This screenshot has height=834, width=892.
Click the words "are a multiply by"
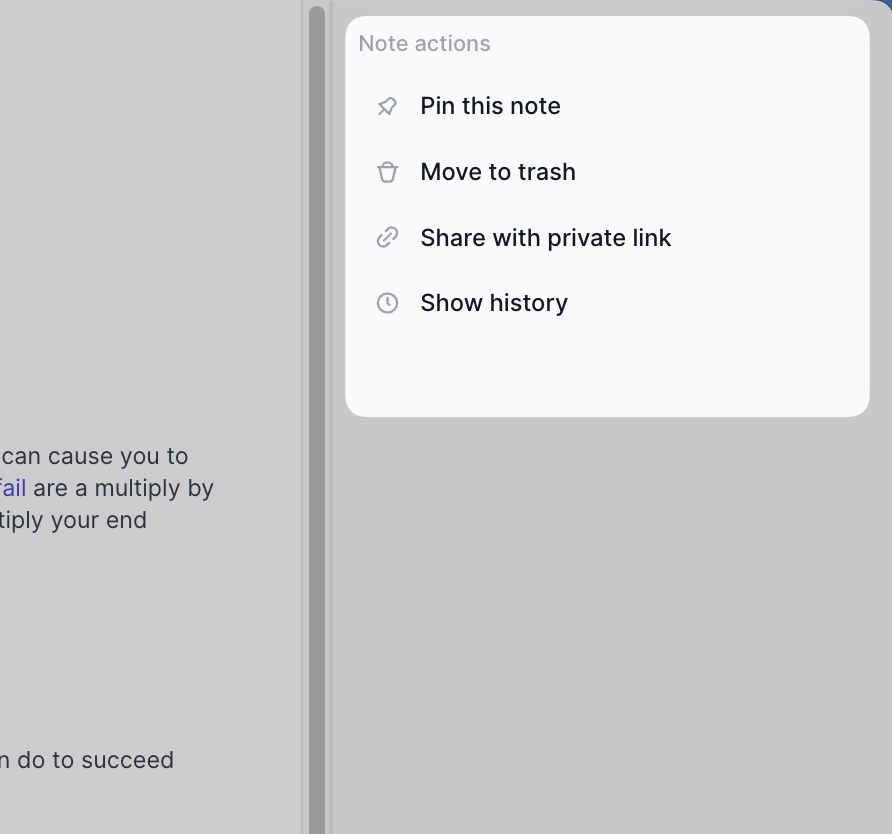[x=123, y=488]
